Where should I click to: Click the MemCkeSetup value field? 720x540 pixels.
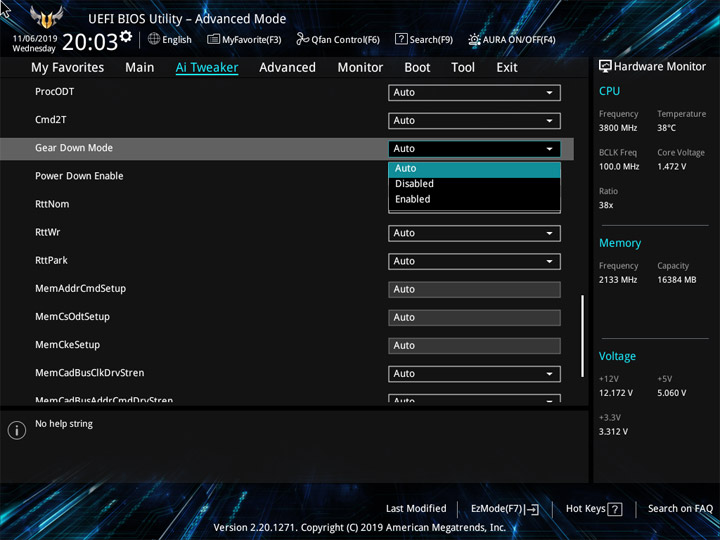coord(474,346)
